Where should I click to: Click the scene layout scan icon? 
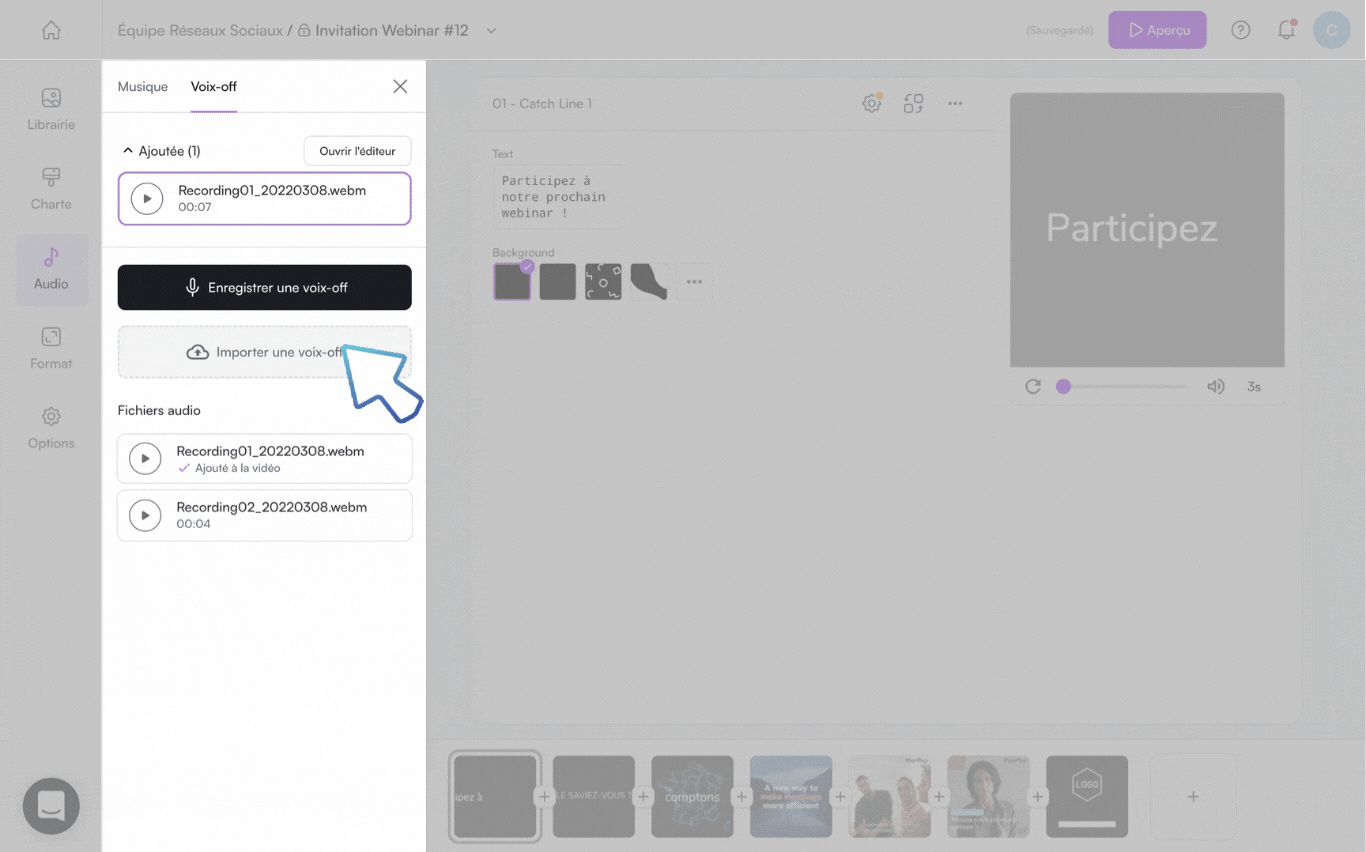coord(913,103)
